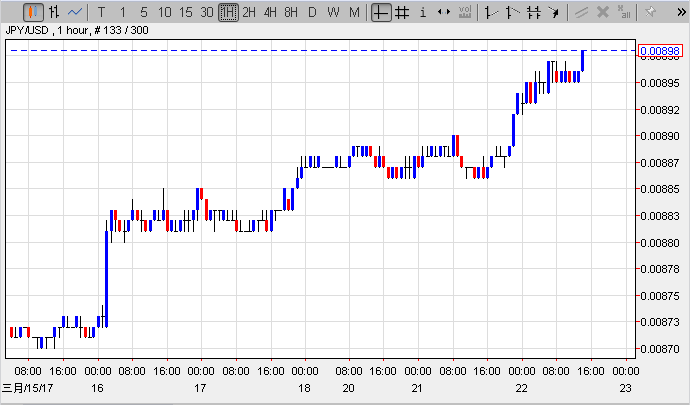Click the 三月/15/17 date label

27,388
